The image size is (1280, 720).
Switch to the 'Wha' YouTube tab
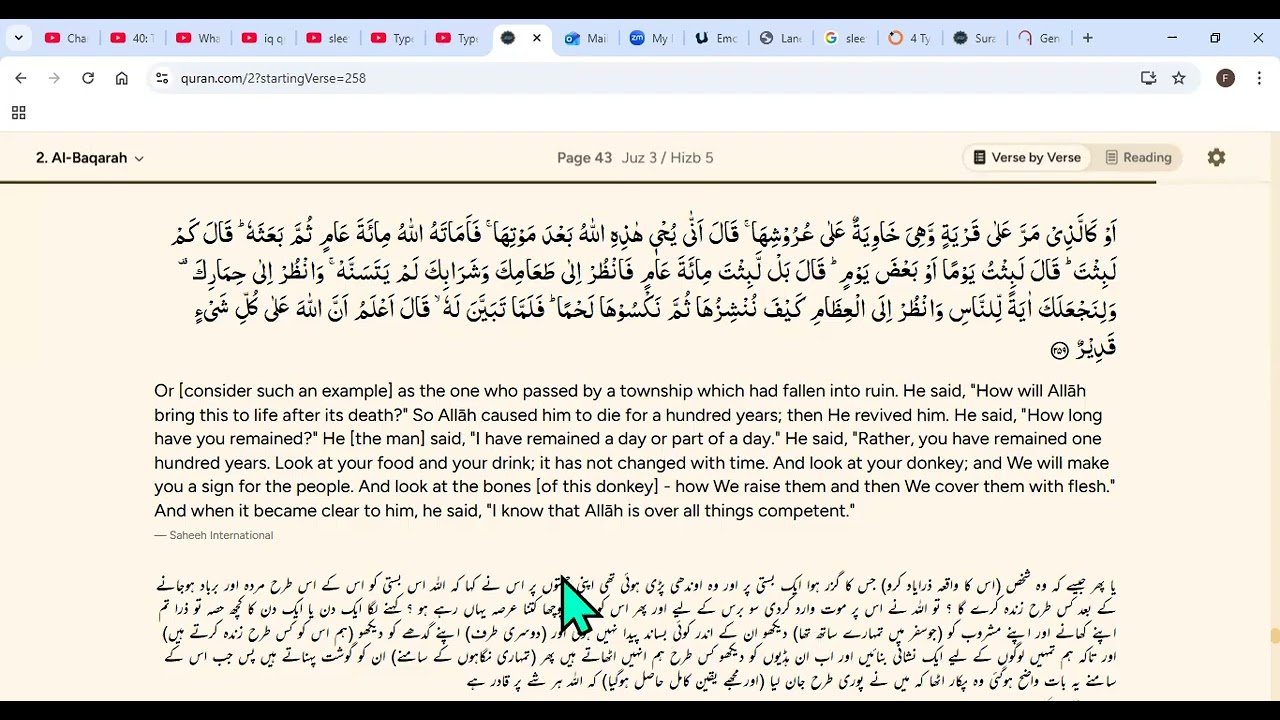click(197, 38)
